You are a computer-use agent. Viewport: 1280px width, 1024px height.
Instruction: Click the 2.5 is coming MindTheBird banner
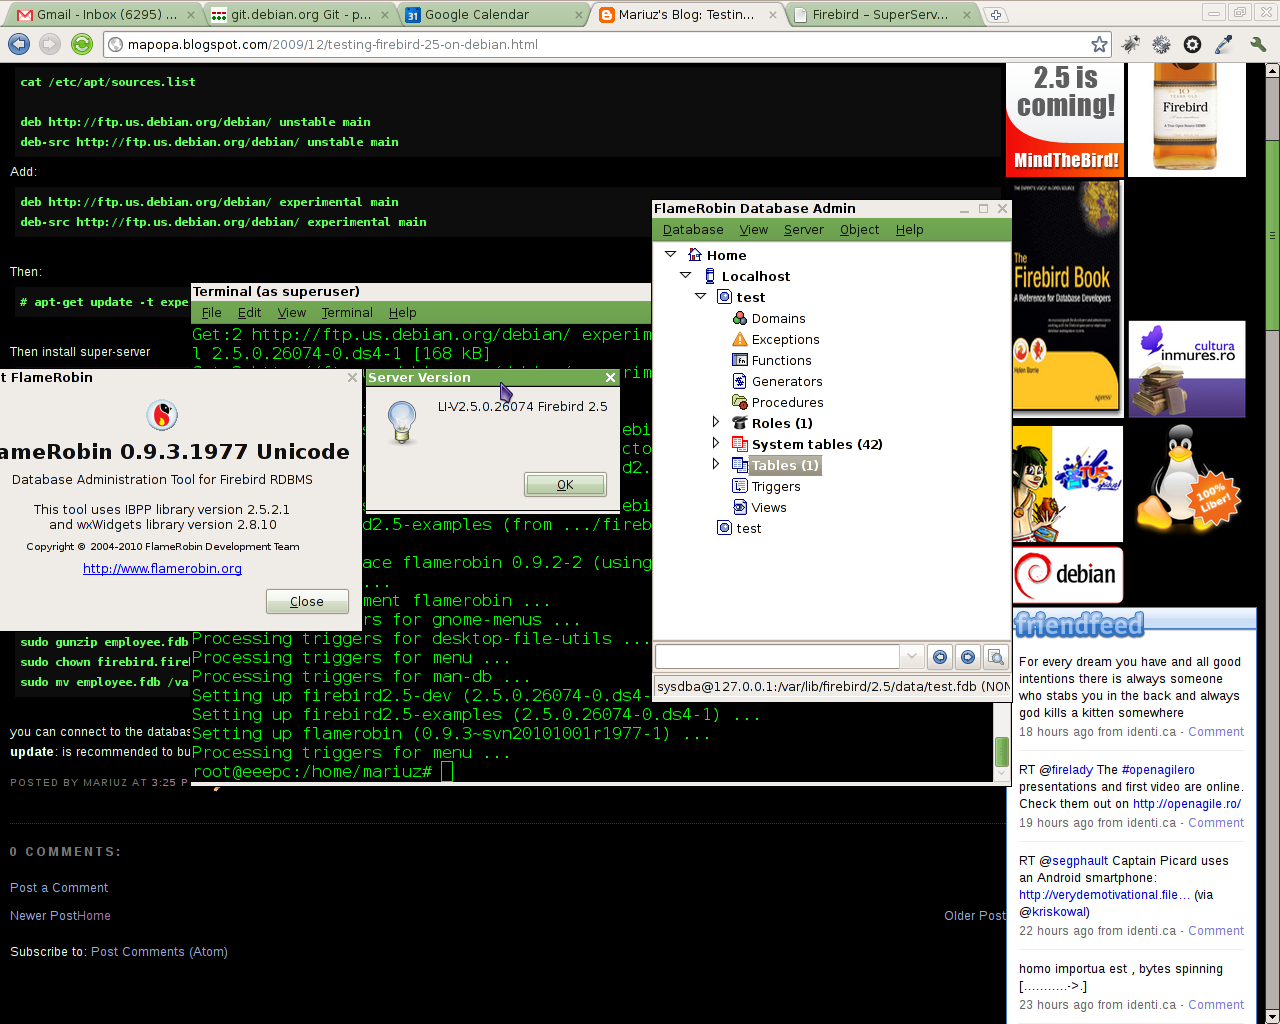point(1065,120)
